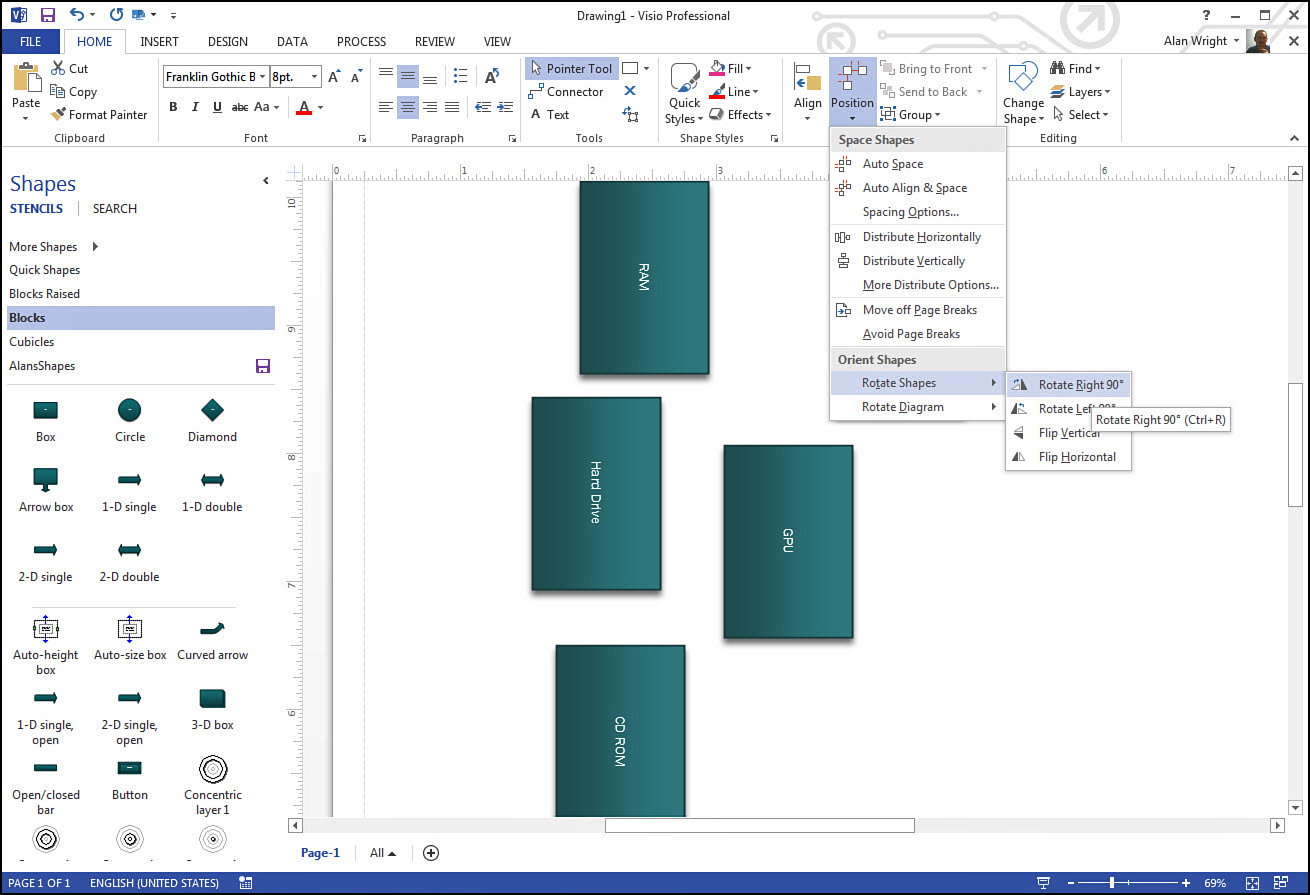Pick the Curved arrow stencil shape
The height and width of the screenshot is (895, 1310).
click(x=212, y=629)
